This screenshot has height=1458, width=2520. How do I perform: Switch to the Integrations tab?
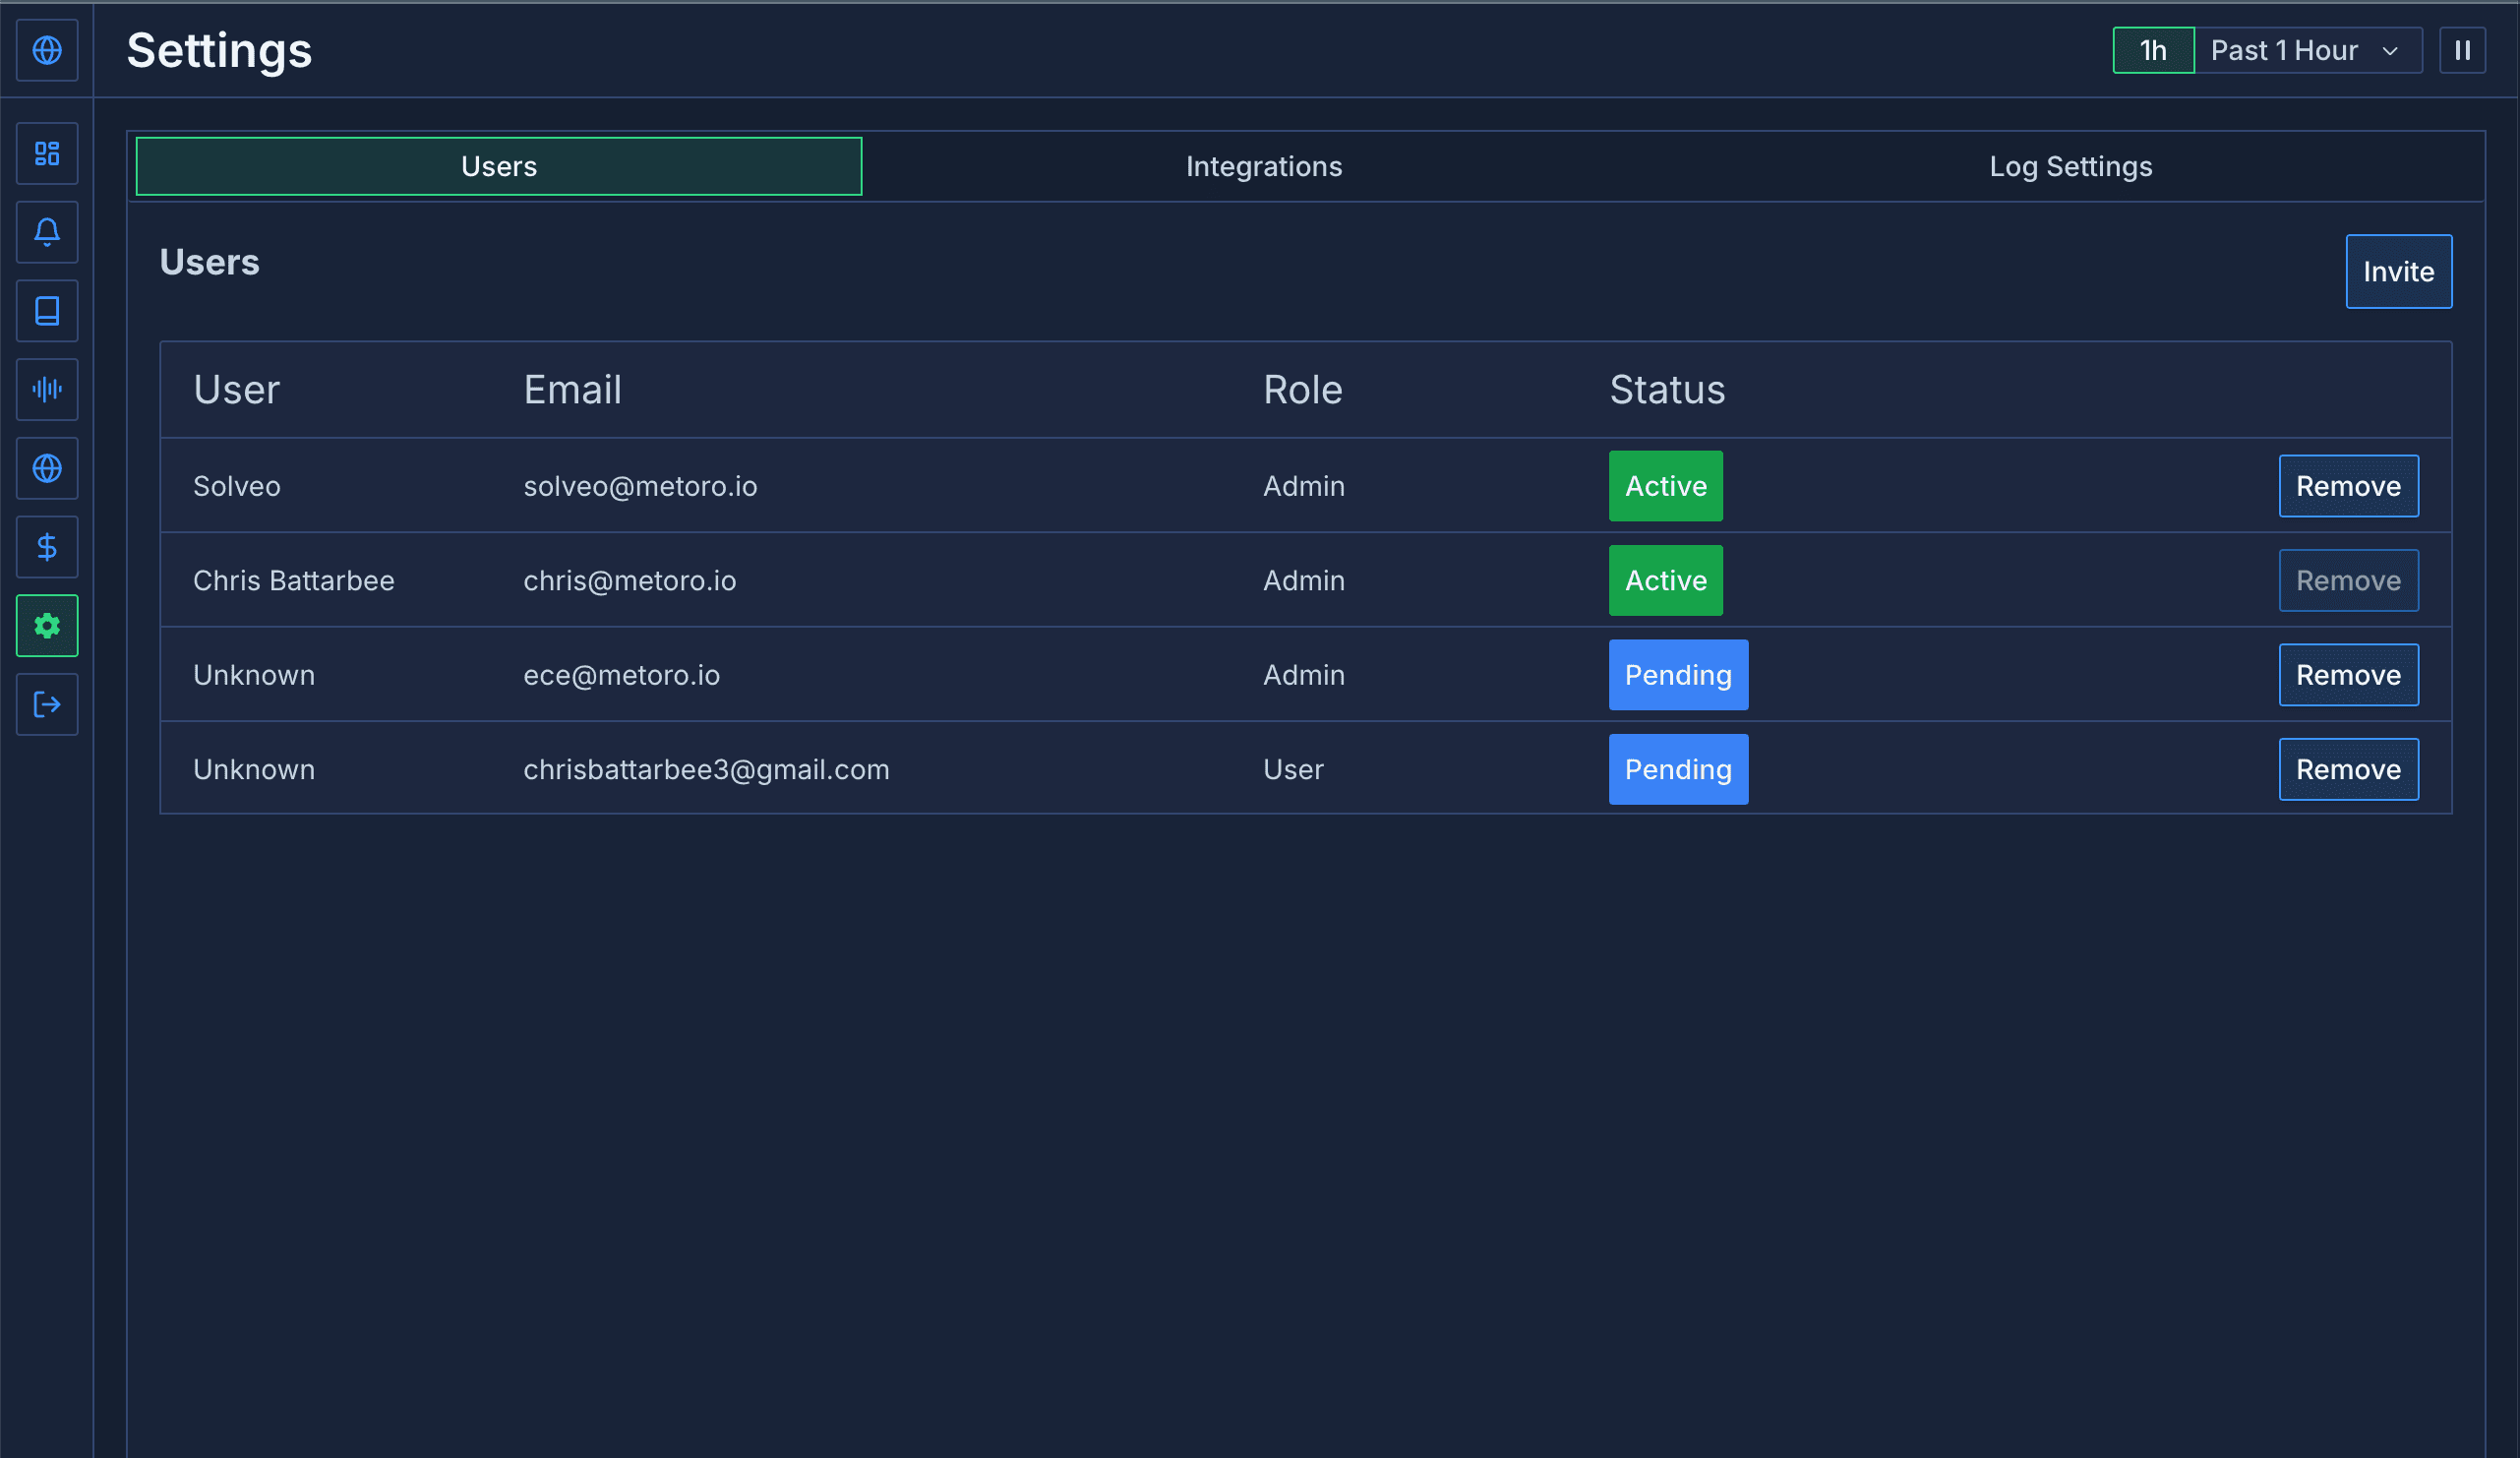pyautogui.click(x=1264, y=165)
